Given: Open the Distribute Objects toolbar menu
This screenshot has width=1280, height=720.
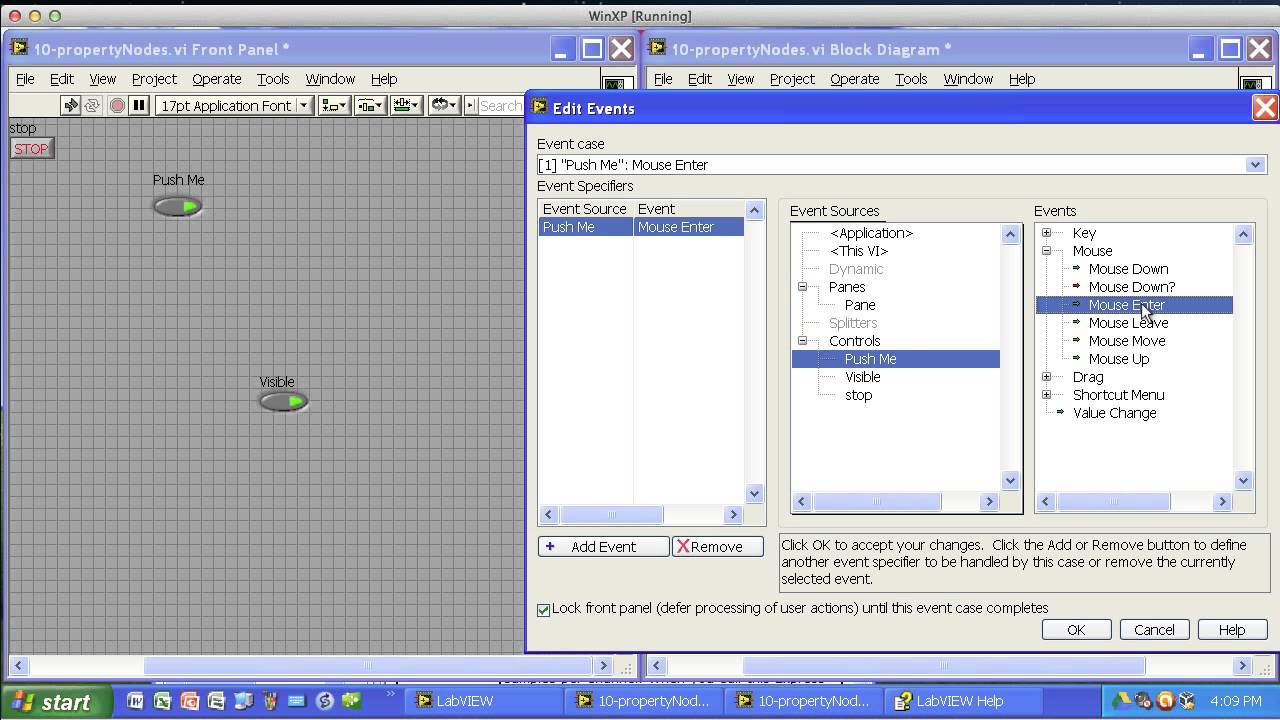Looking at the screenshot, I should point(370,105).
